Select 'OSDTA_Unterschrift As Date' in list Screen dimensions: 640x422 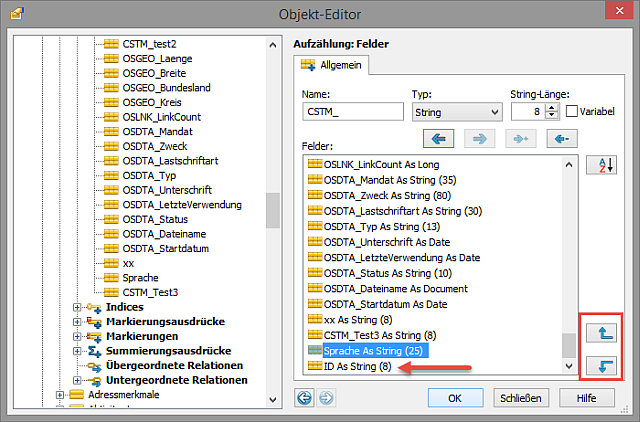click(387, 242)
